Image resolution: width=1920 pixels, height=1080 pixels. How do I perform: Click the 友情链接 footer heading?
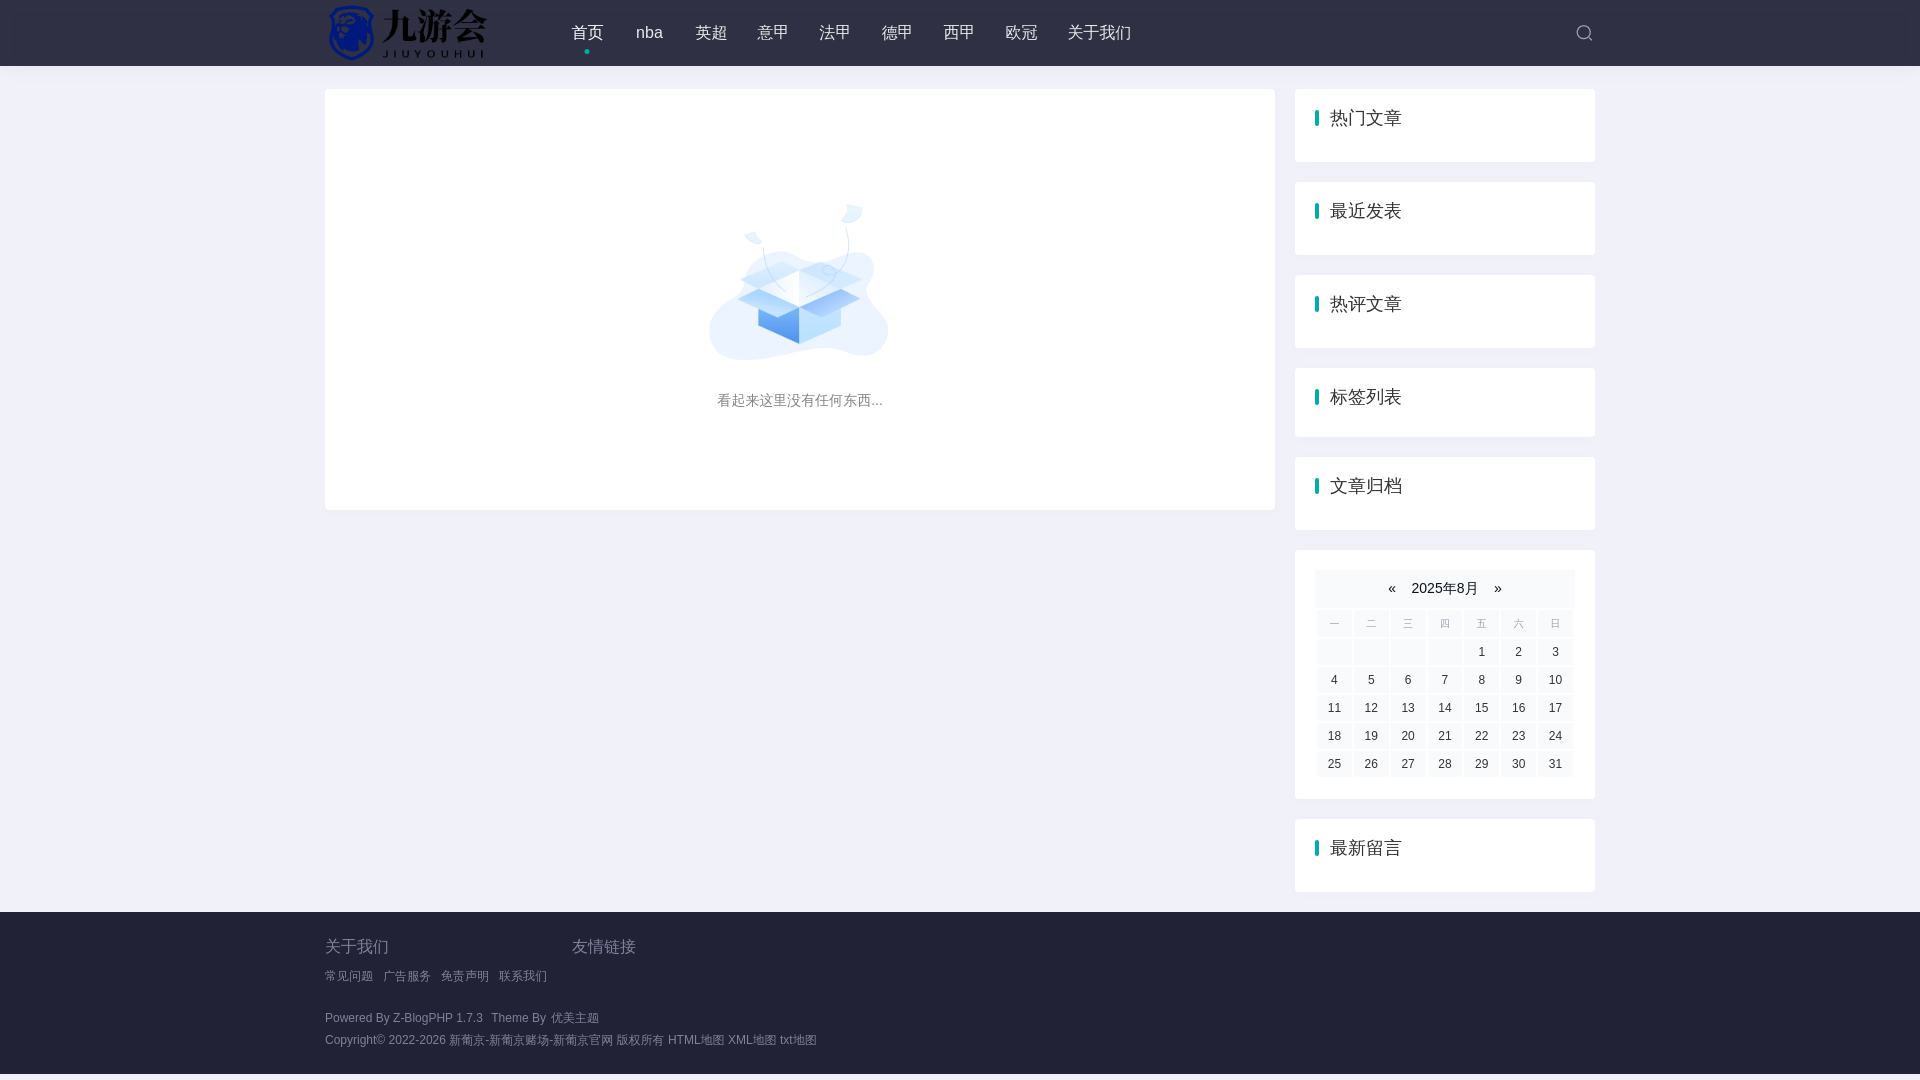(604, 947)
